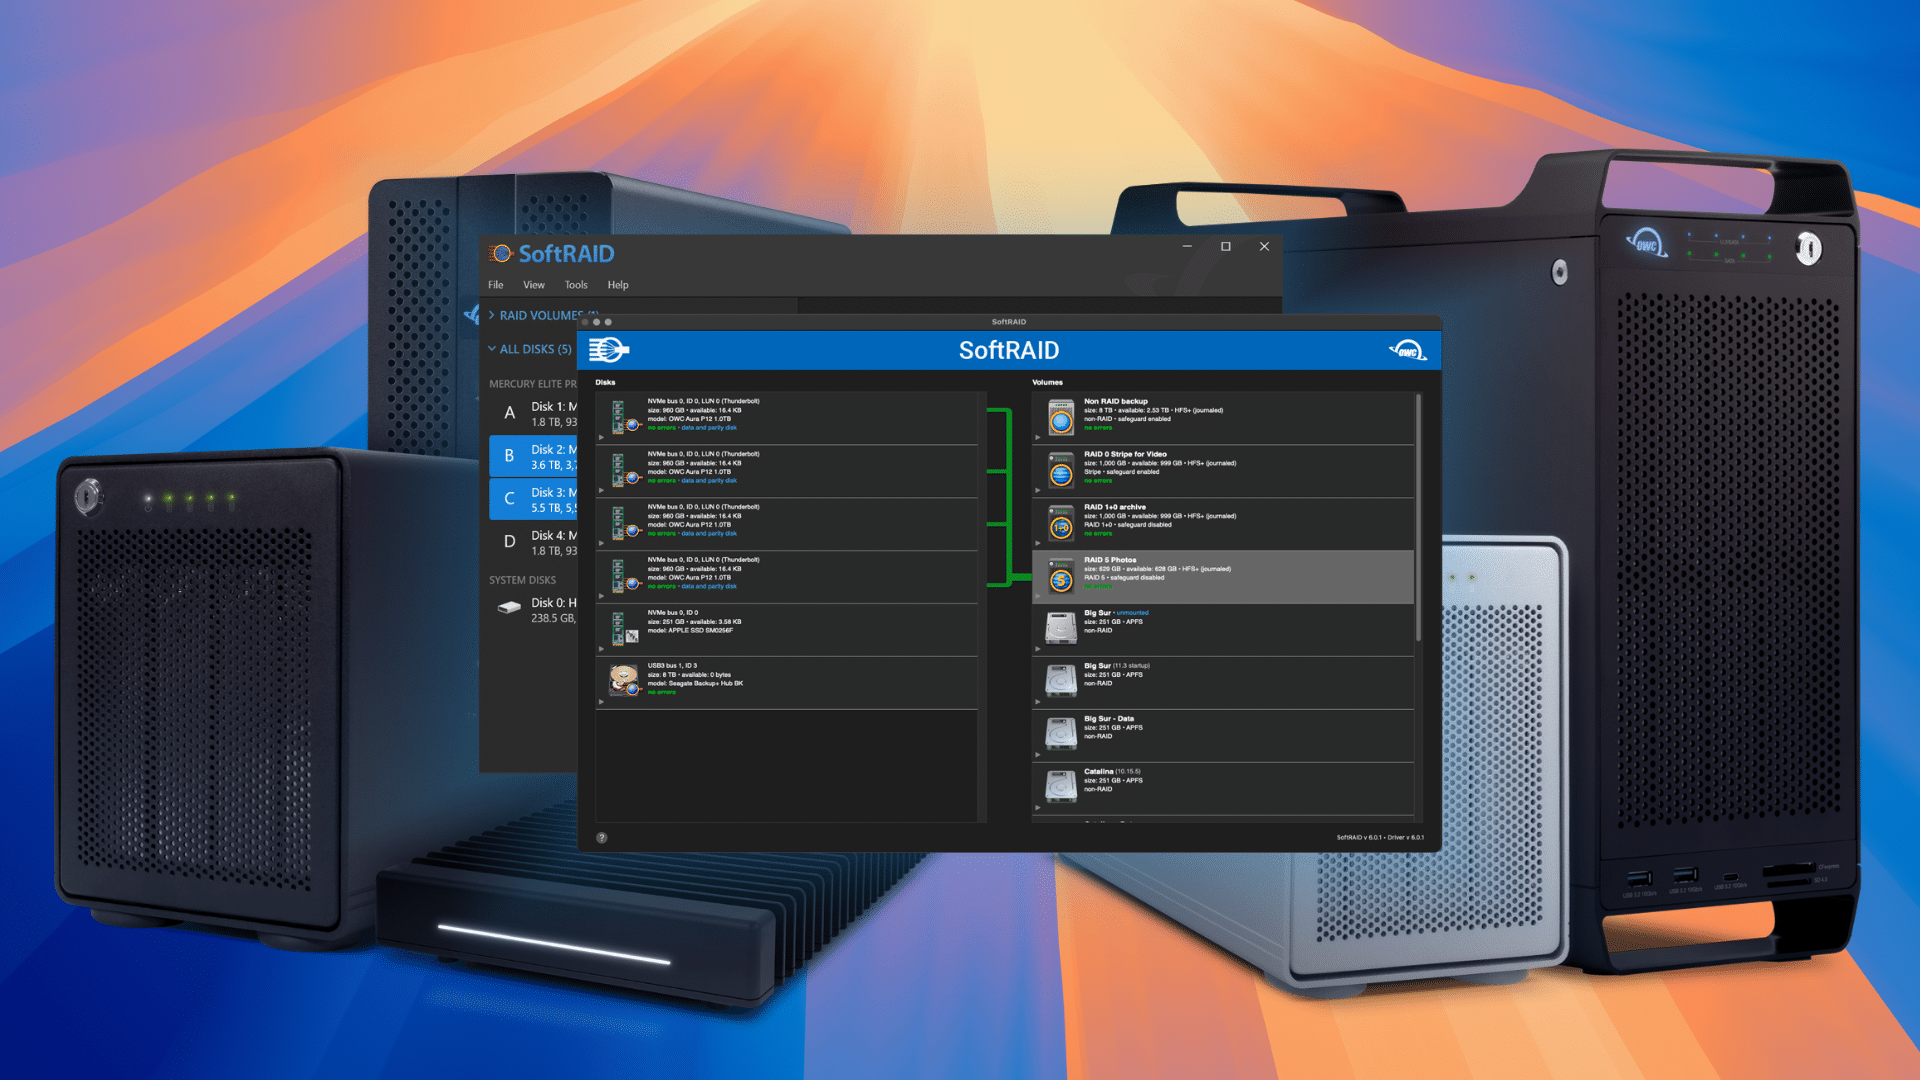Expand the APPLE SSD SM0256F disk details

[601, 649]
